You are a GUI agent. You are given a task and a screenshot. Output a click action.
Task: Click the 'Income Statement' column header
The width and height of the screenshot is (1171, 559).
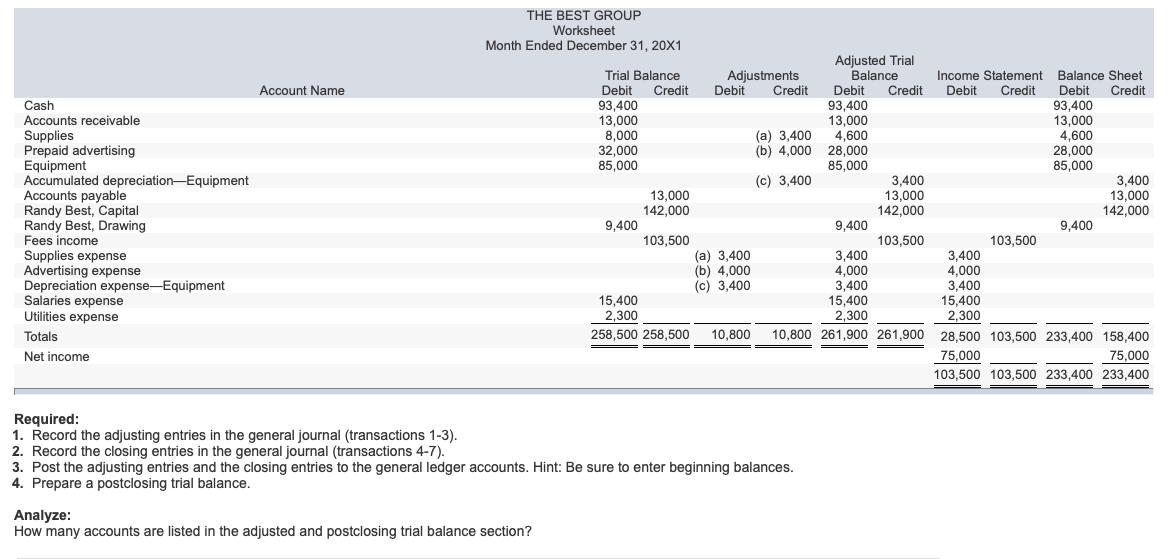pos(990,75)
